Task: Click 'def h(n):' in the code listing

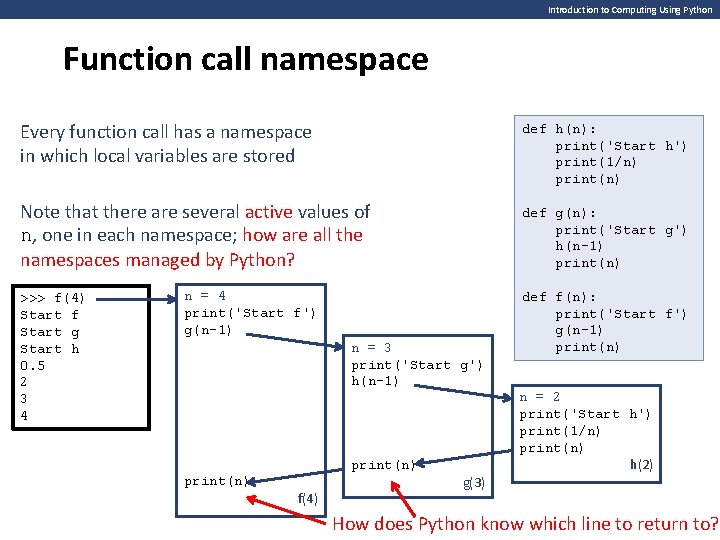Action: (x=559, y=129)
